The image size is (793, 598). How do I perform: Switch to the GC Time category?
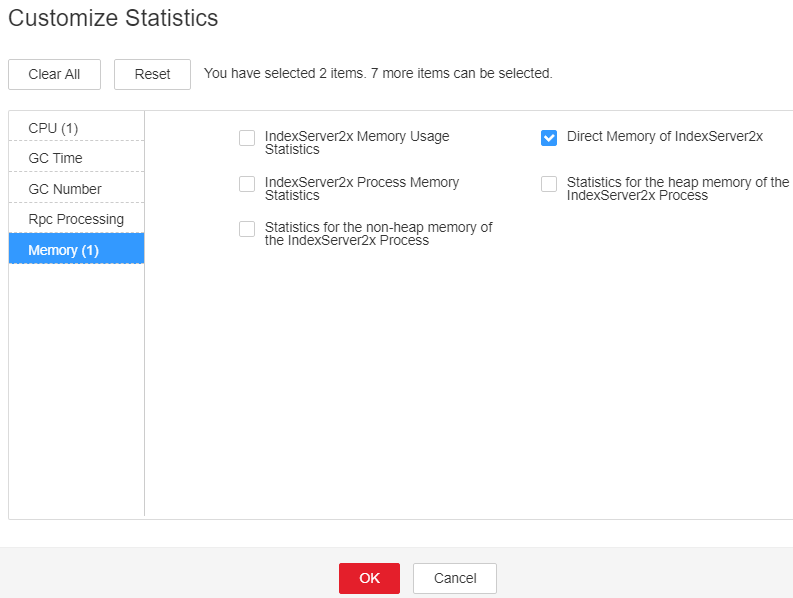point(76,157)
